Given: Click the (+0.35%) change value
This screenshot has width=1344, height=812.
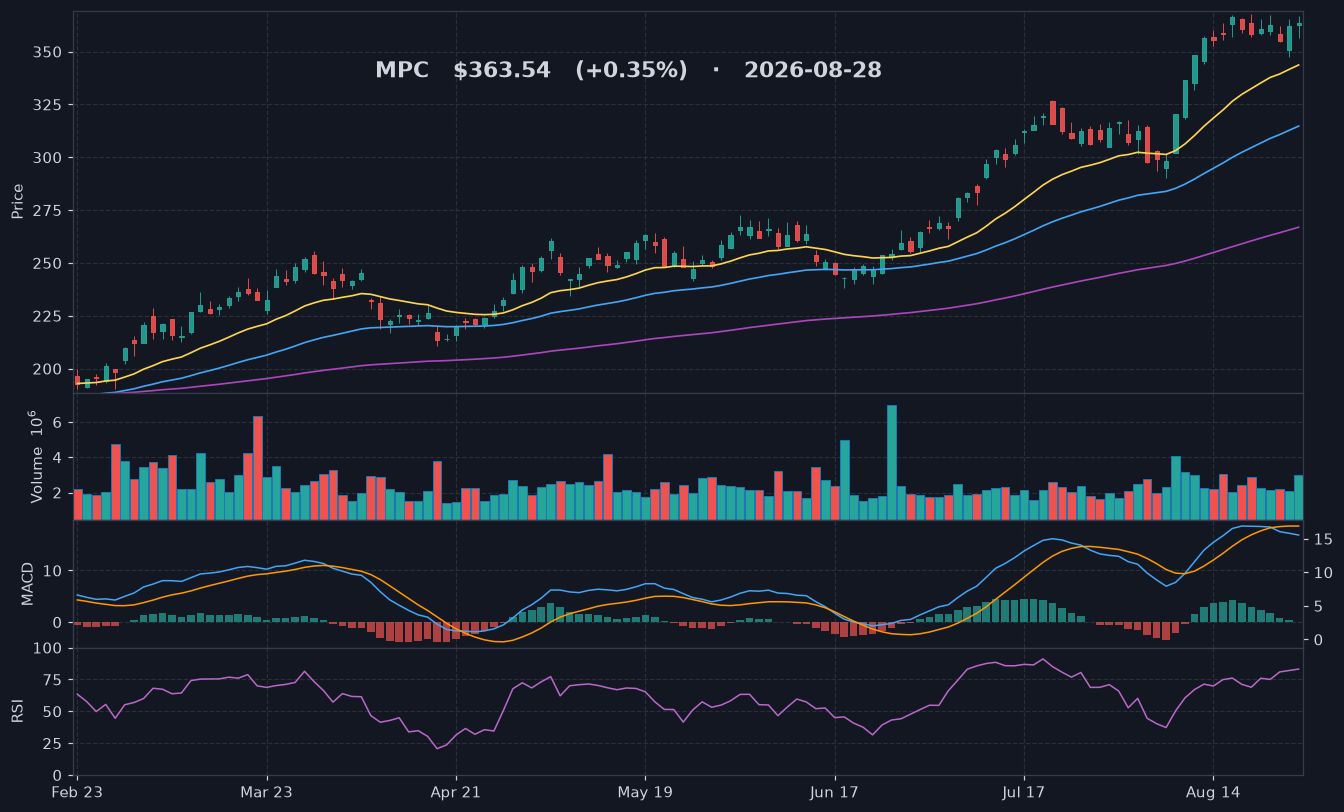Looking at the screenshot, I should [631, 70].
